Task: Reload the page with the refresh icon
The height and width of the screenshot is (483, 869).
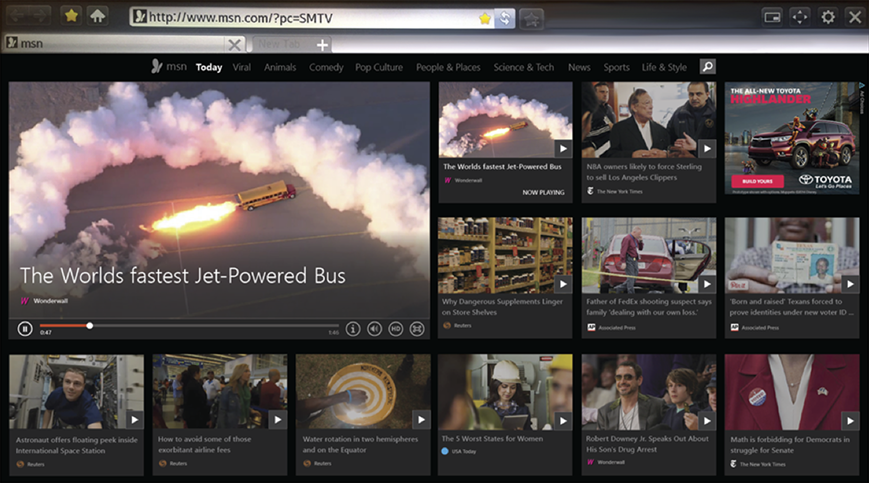Action: click(506, 17)
